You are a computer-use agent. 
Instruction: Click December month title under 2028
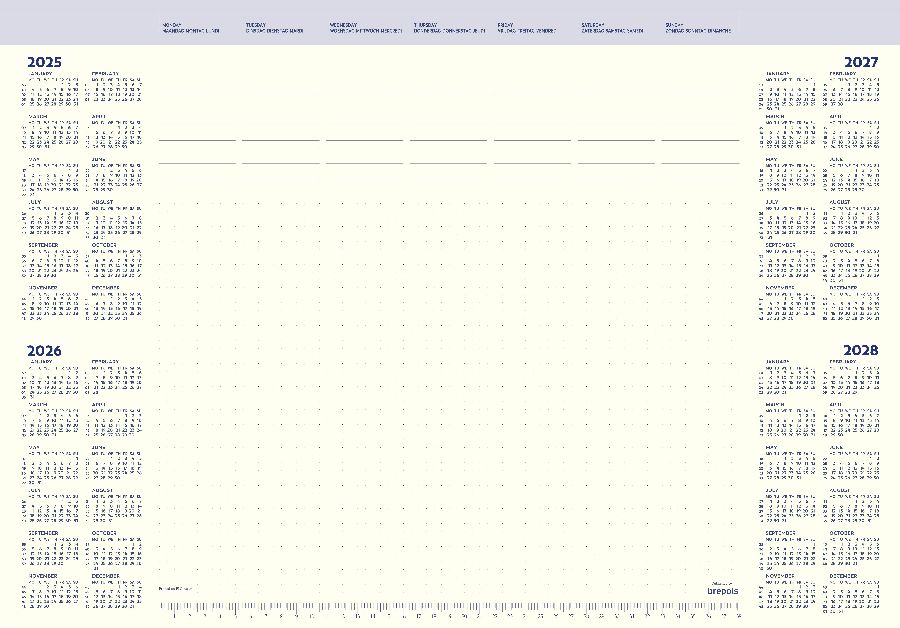click(843, 576)
